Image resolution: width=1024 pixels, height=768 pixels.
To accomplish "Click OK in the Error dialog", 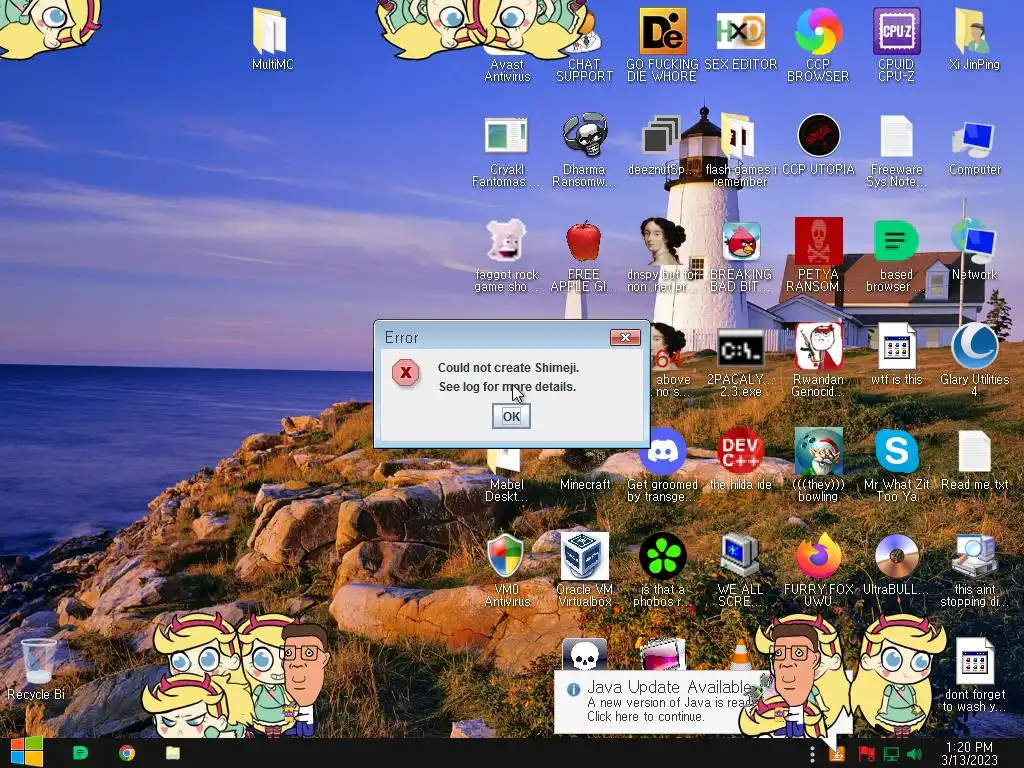I will (511, 416).
